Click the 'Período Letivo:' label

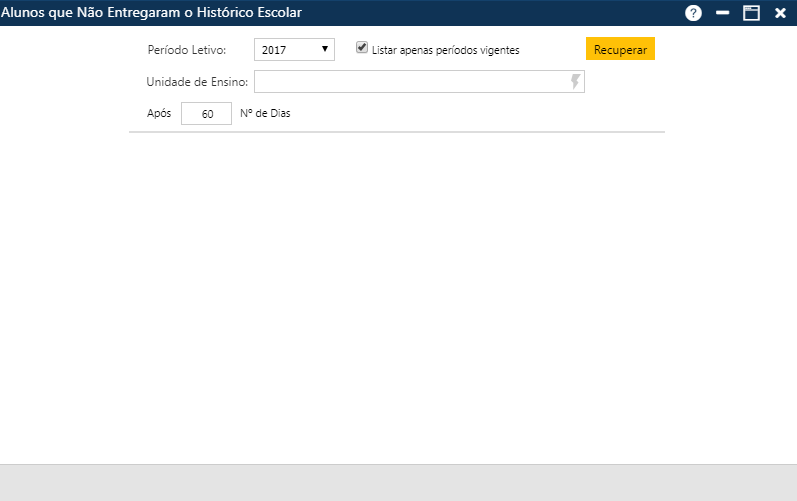click(187, 49)
